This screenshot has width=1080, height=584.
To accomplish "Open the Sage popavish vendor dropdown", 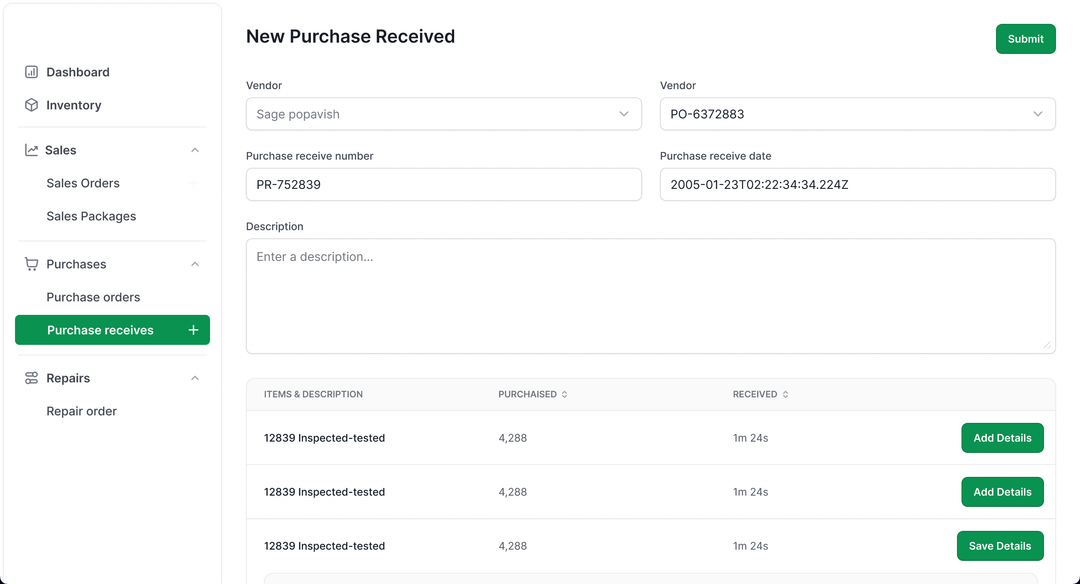I will (443, 114).
